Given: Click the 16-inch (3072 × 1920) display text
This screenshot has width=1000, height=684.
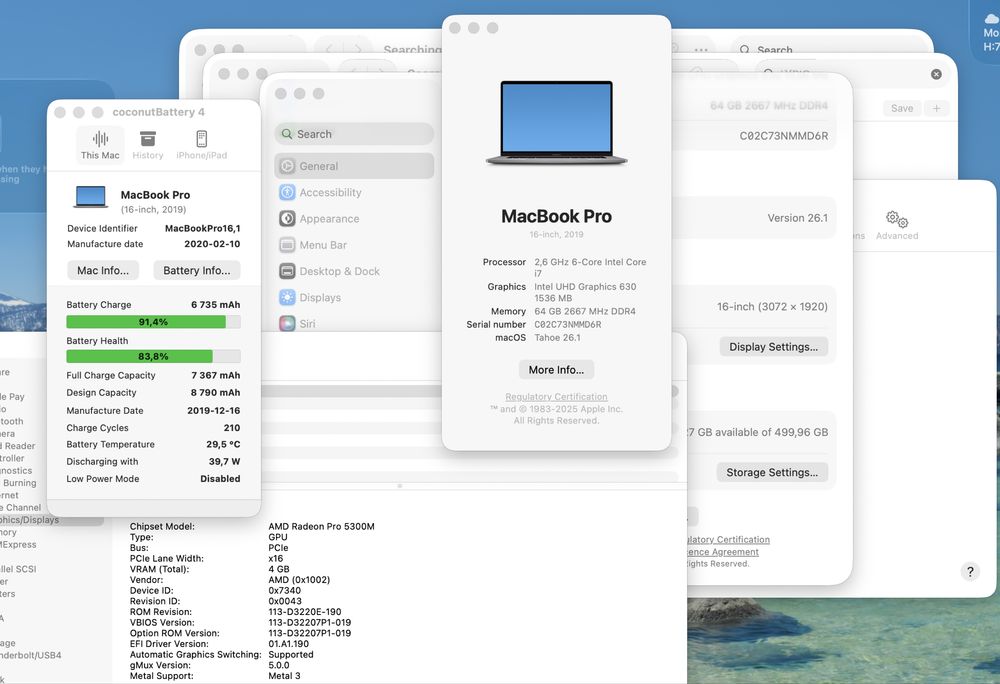Looking at the screenshot, I should (x=772, y=307).
